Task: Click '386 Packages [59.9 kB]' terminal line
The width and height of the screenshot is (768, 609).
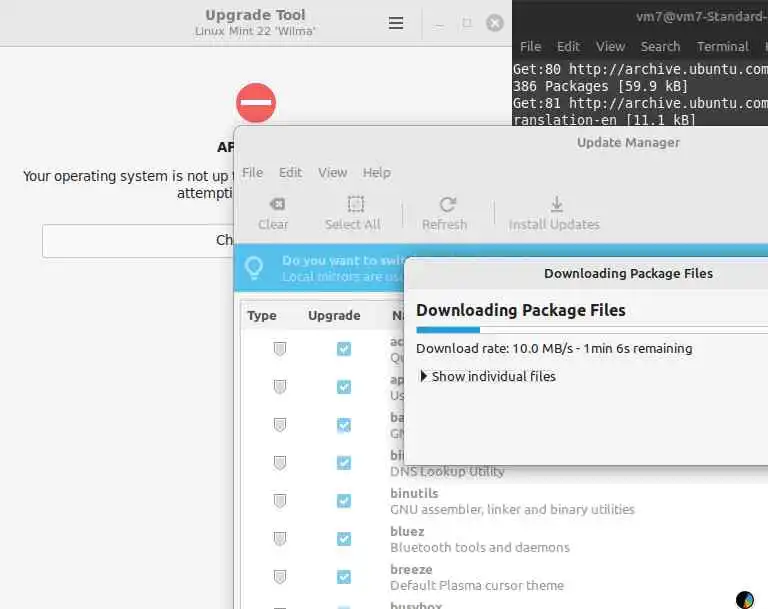Action: pyautogui.click(x=600, y=86)
